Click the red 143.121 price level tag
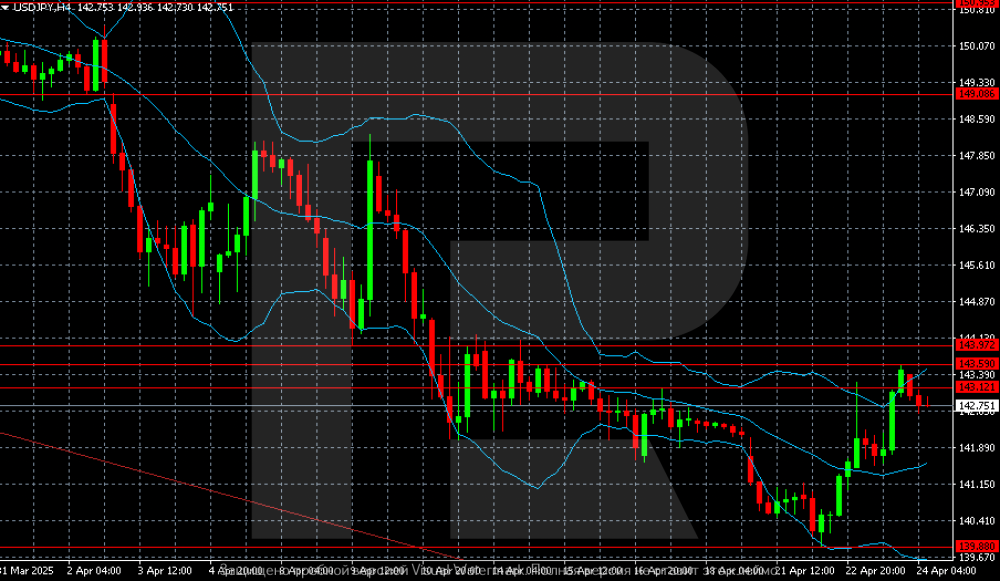 point(976,387)
